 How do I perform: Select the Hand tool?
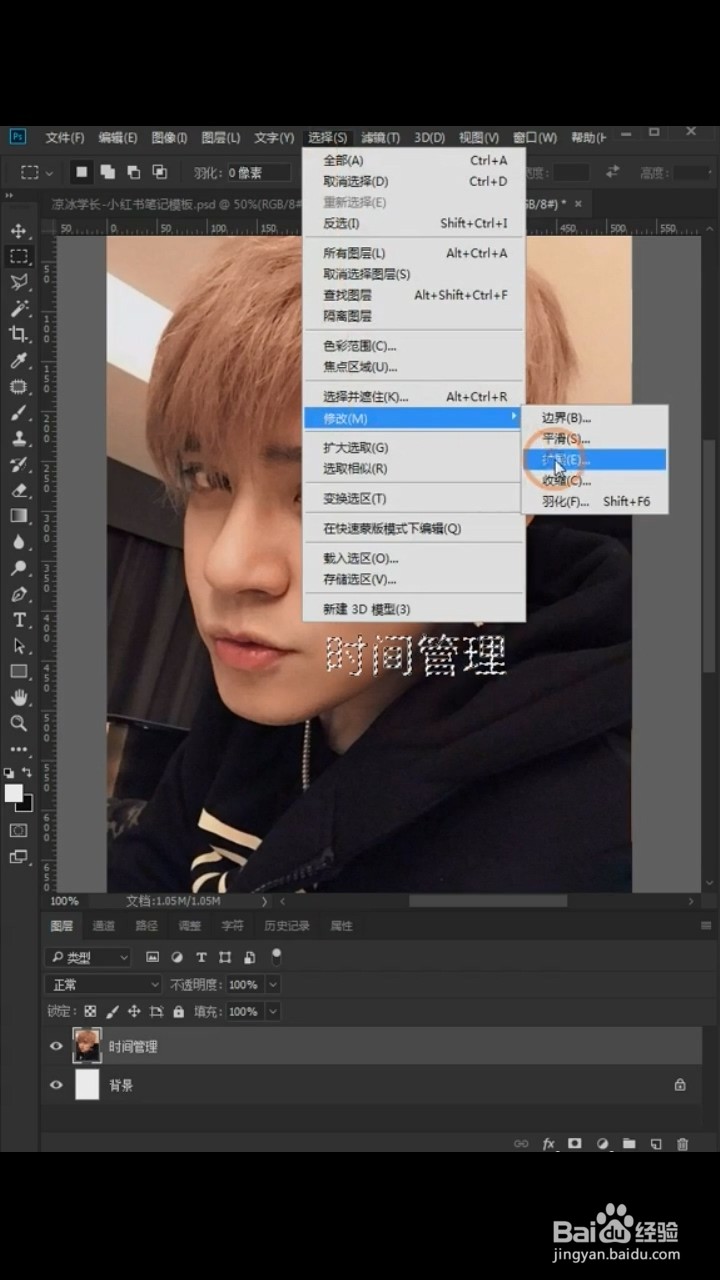pos(19,697)
